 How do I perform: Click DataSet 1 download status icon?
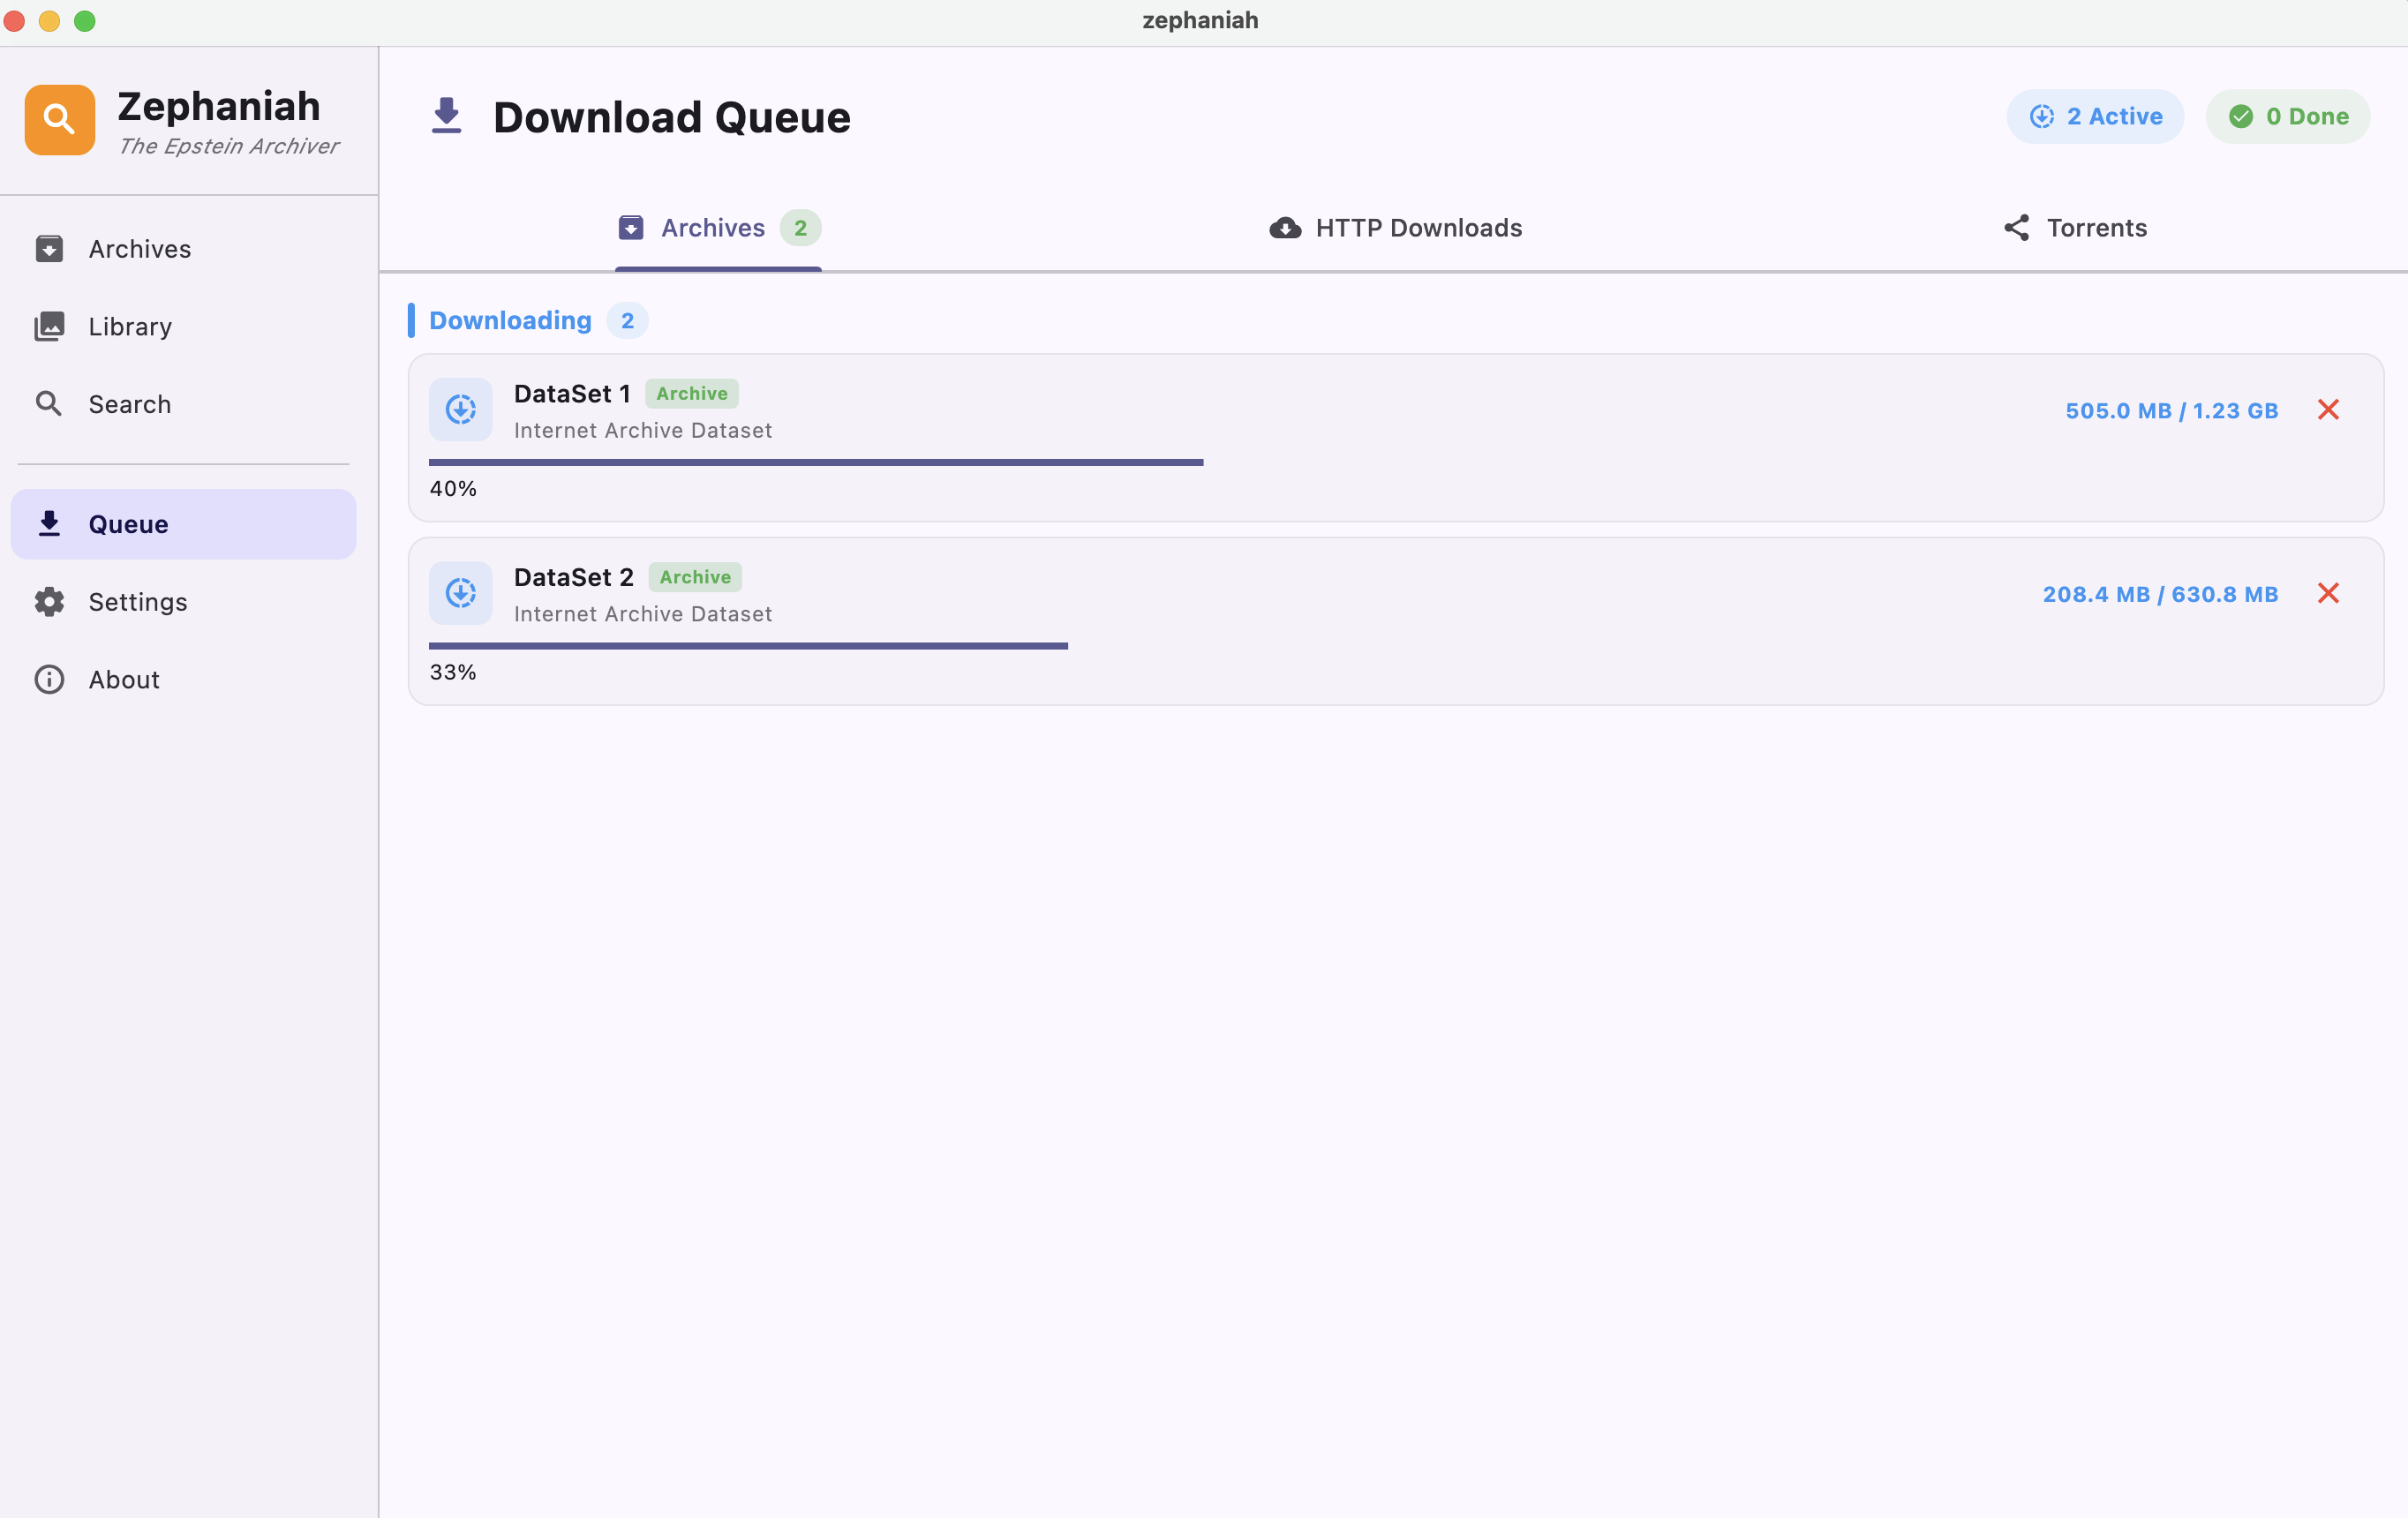[460, 409]
